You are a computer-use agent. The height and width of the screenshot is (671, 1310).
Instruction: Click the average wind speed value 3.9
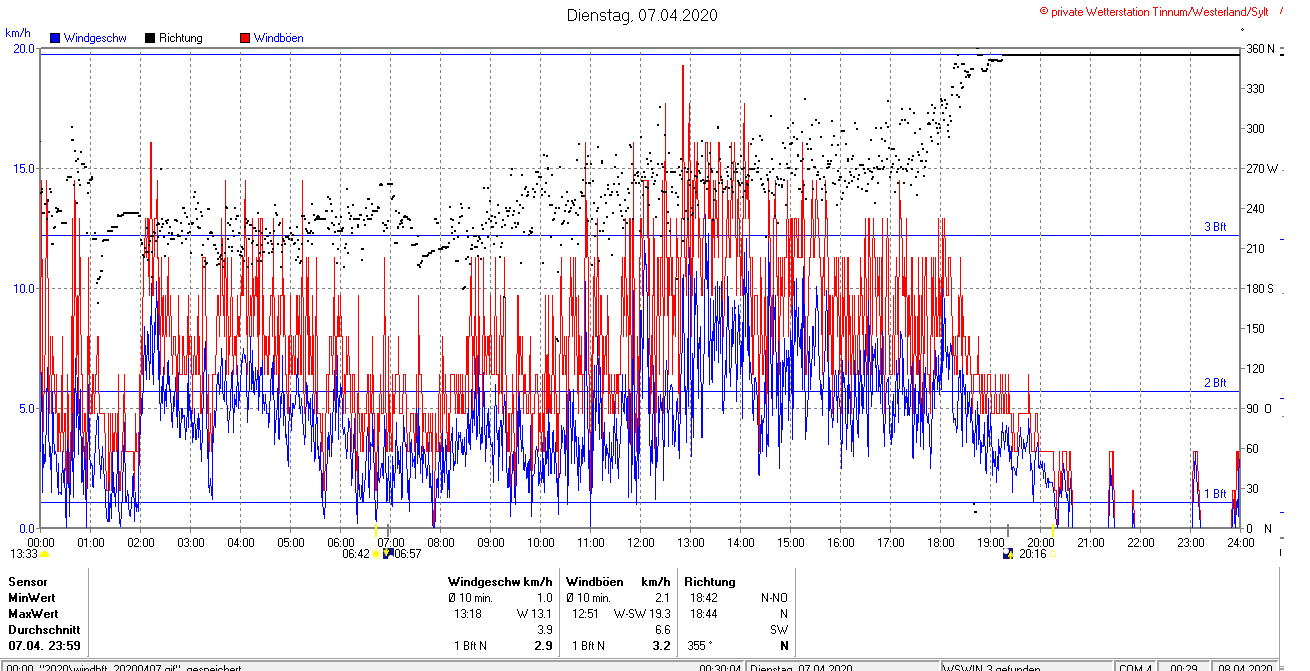[545, 629]
